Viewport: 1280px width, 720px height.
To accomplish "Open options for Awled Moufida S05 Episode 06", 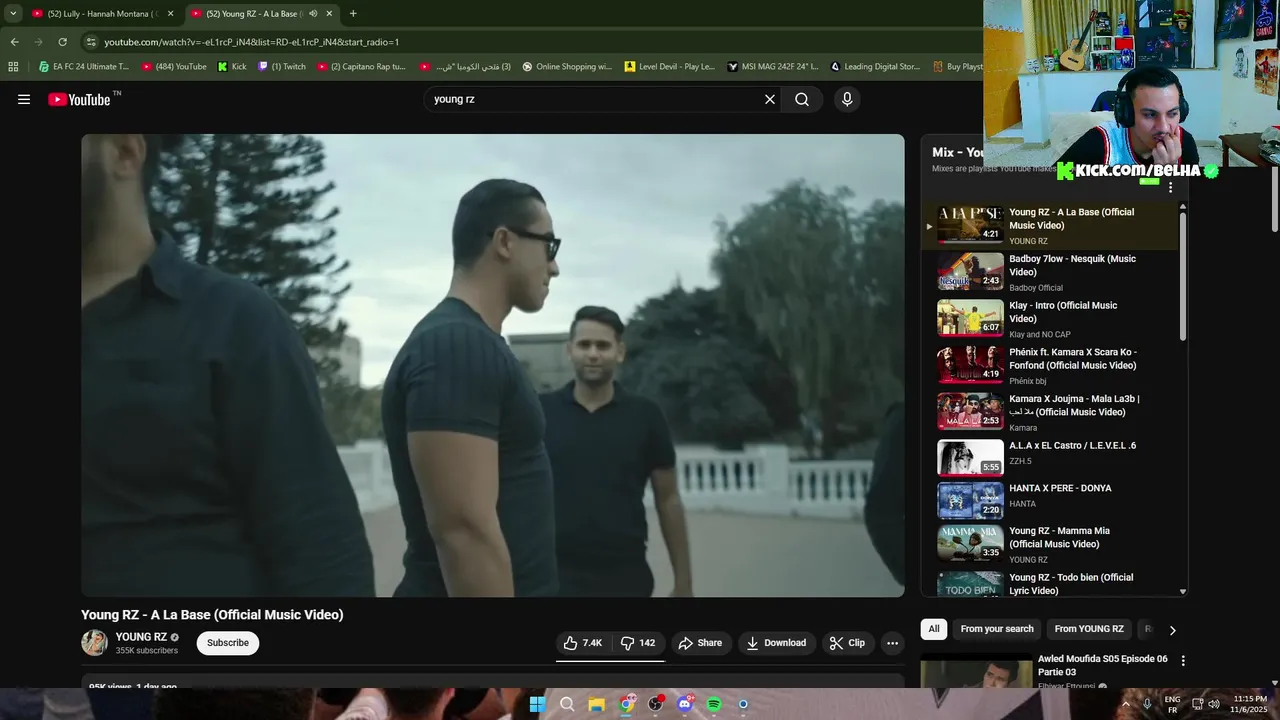I will (x=1183, y=661).
